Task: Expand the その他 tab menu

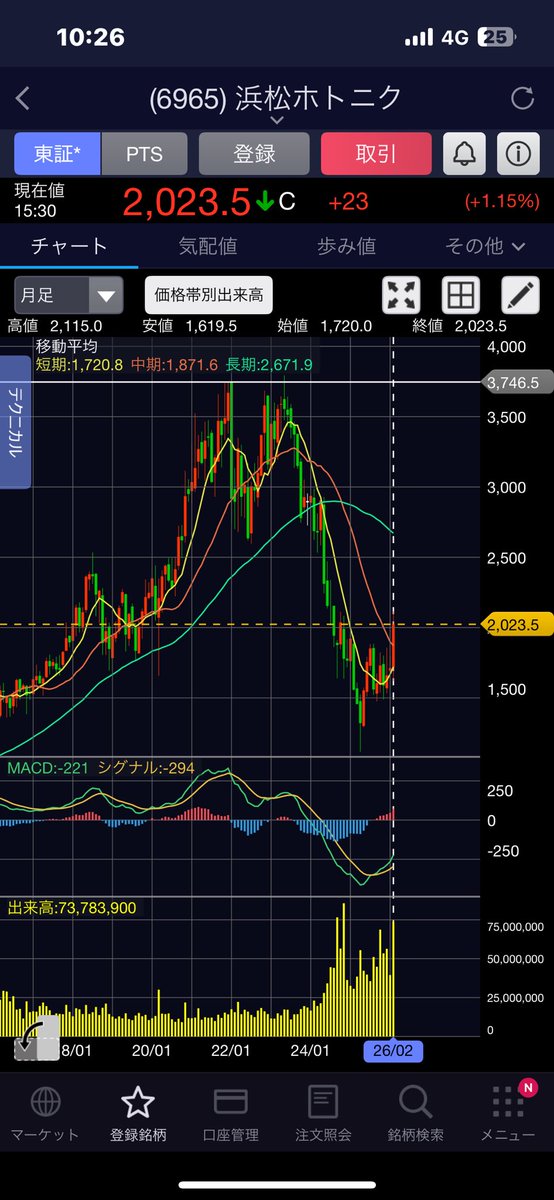Action: (x=485, y=245)
